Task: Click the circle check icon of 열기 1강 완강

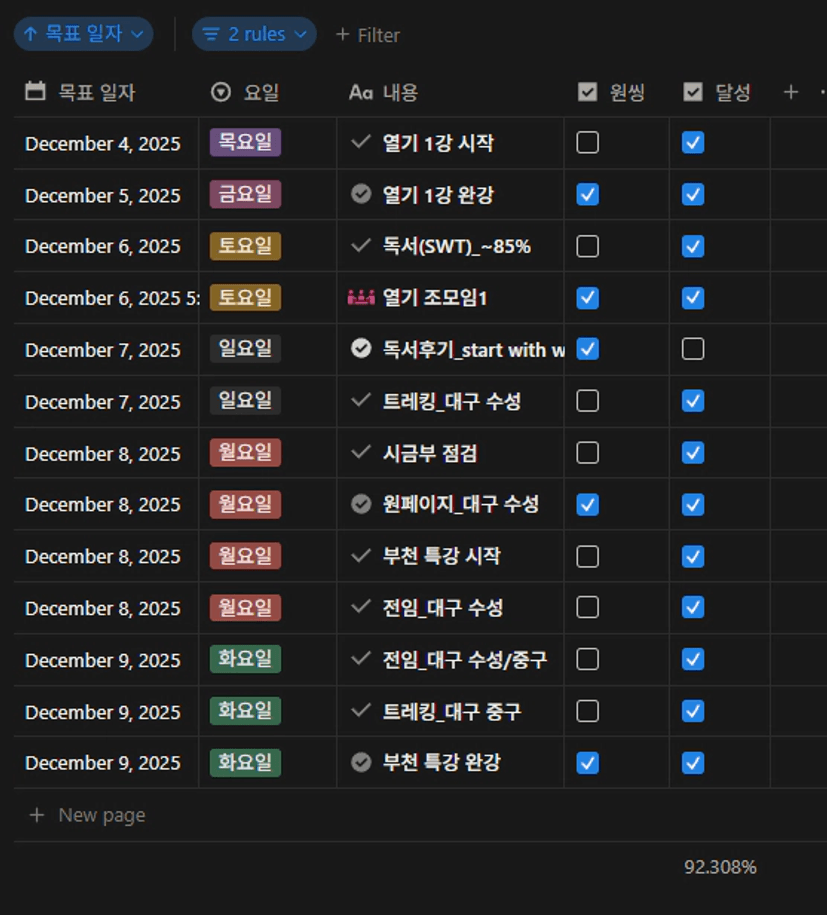Action: point(361,194)
